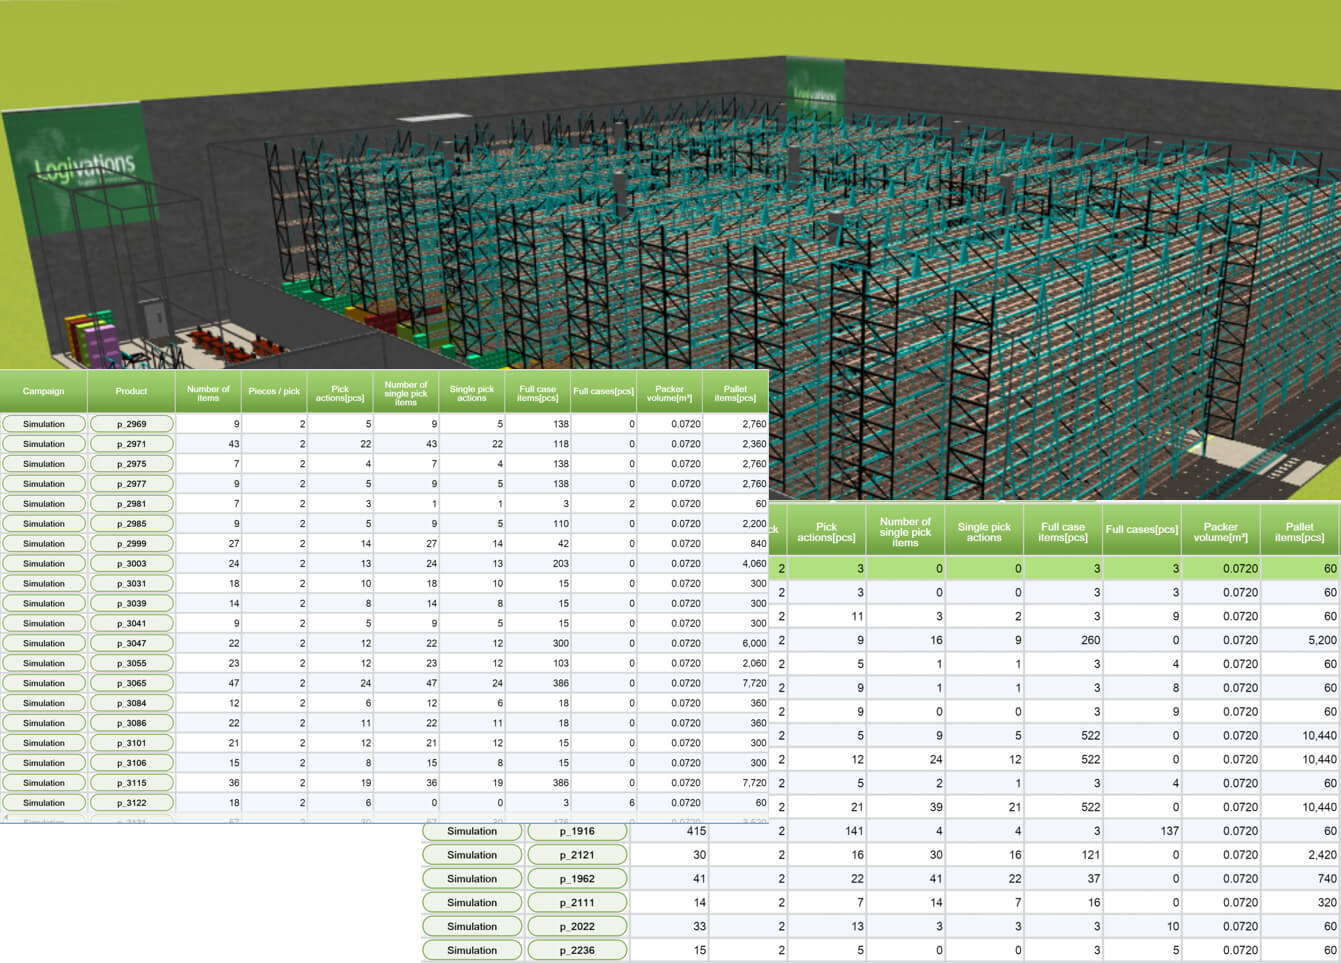This screenshot has width=1341, height=963.
Task: Choose product p_2999
Action: pos(131,544)
